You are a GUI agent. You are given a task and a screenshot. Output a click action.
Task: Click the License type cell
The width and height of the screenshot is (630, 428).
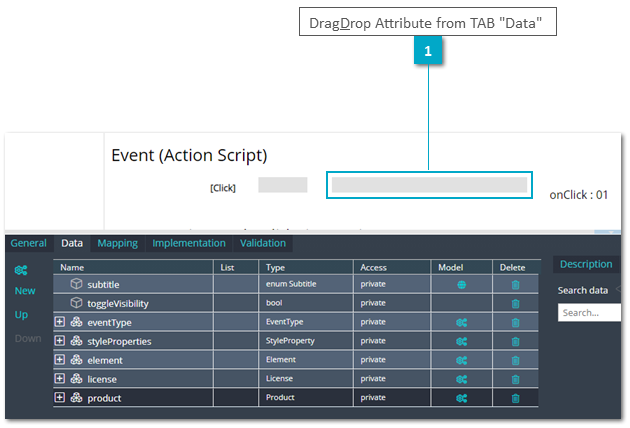[306, 378]
